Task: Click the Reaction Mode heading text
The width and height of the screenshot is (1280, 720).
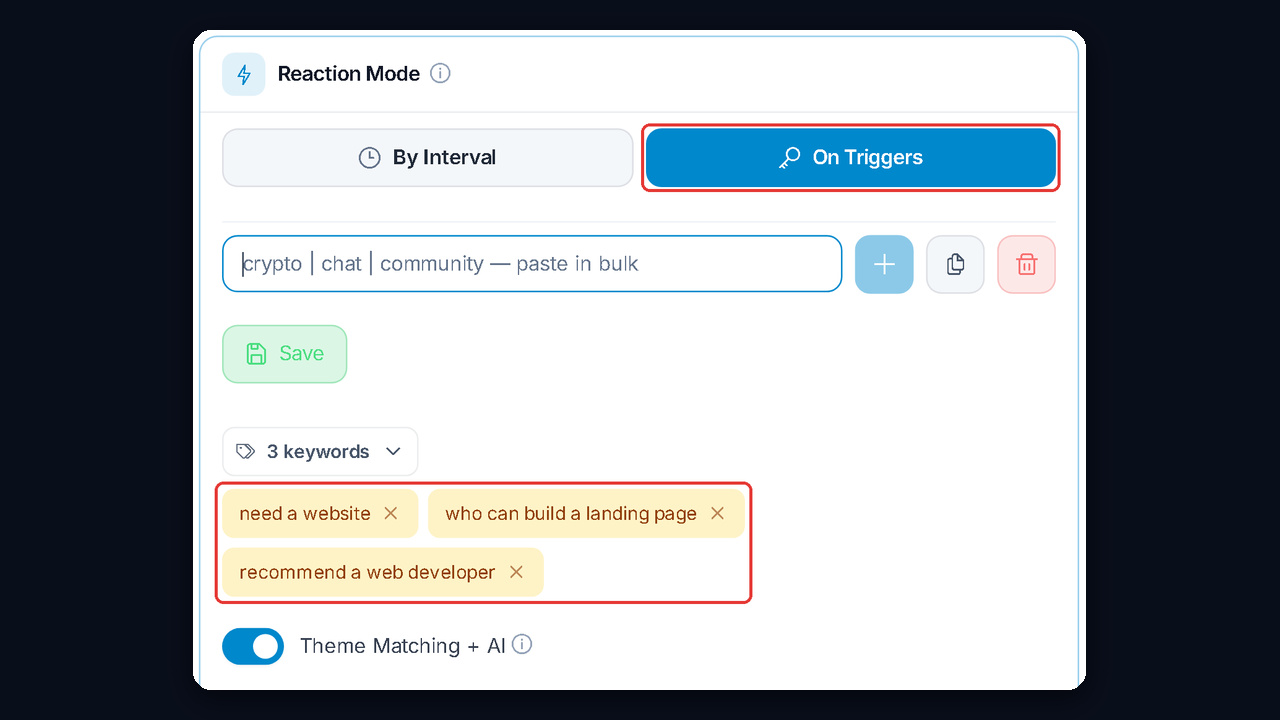Action: tap(349, 74)
